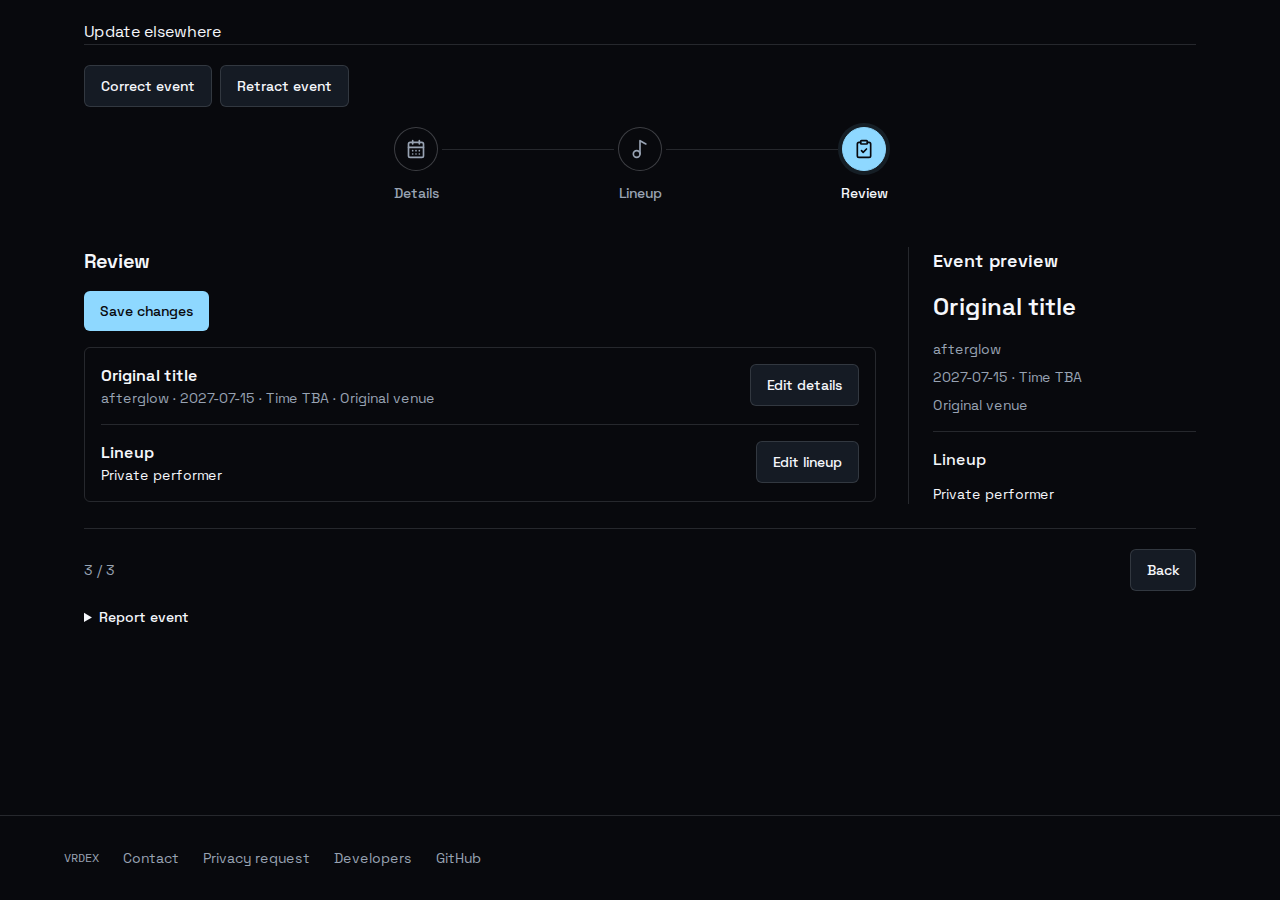1280x900 pixels.
Task: Open the Developers footer link
Action: coord(373,858)
